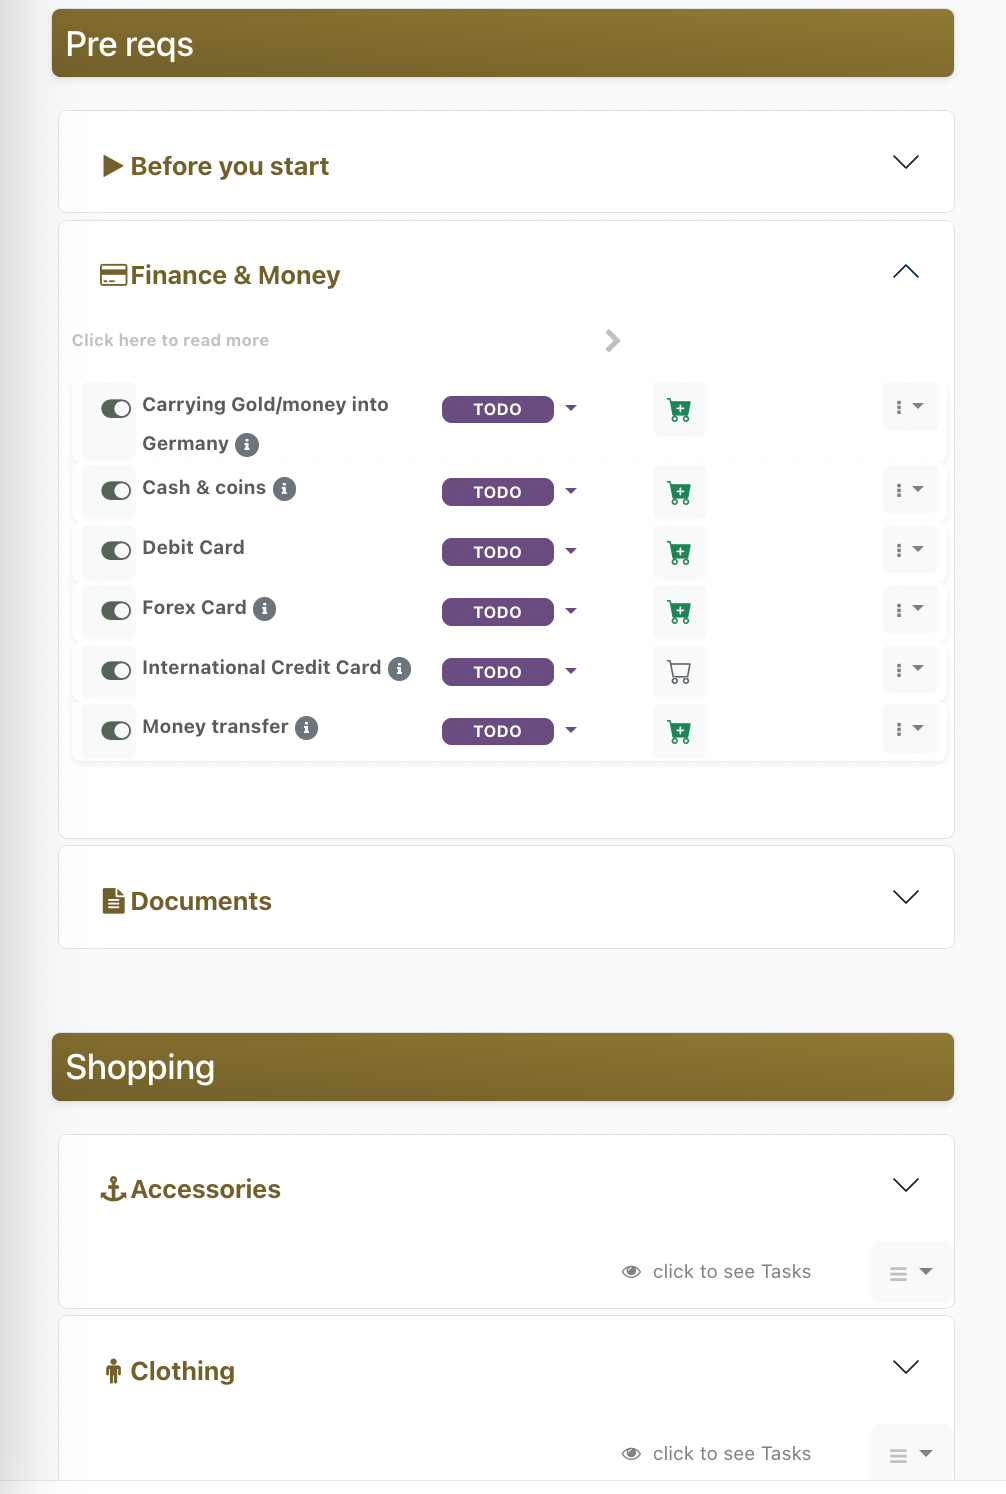Open the Accessories hamburger menu dropdown
Image resolution: width=1006 pixels, height=1494 pixels.
tap(910, 1273)
